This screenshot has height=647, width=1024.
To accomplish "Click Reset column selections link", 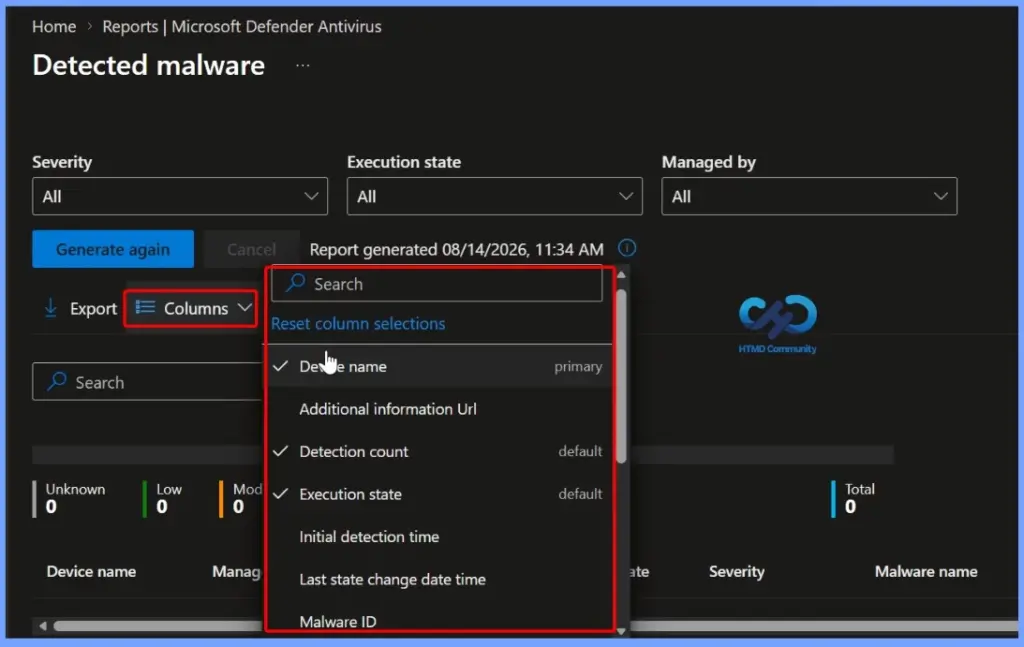I will [x=358, y=324].
